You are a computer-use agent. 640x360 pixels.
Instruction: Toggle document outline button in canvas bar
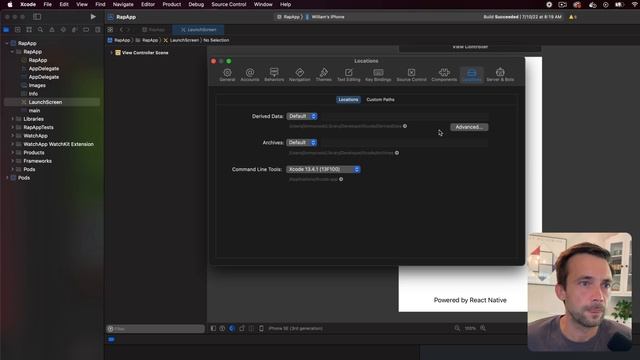(x=213, y=328)
